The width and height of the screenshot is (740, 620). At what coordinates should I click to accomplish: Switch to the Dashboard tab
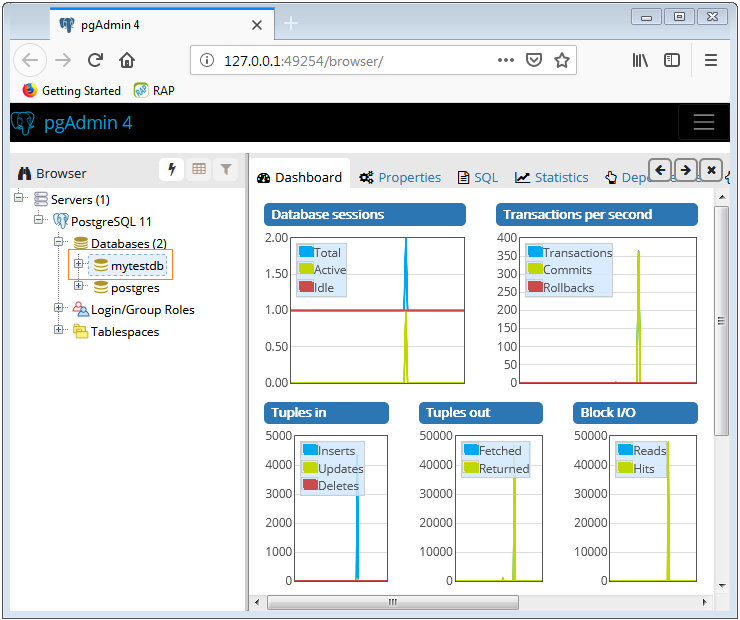(x=300, y=177)
